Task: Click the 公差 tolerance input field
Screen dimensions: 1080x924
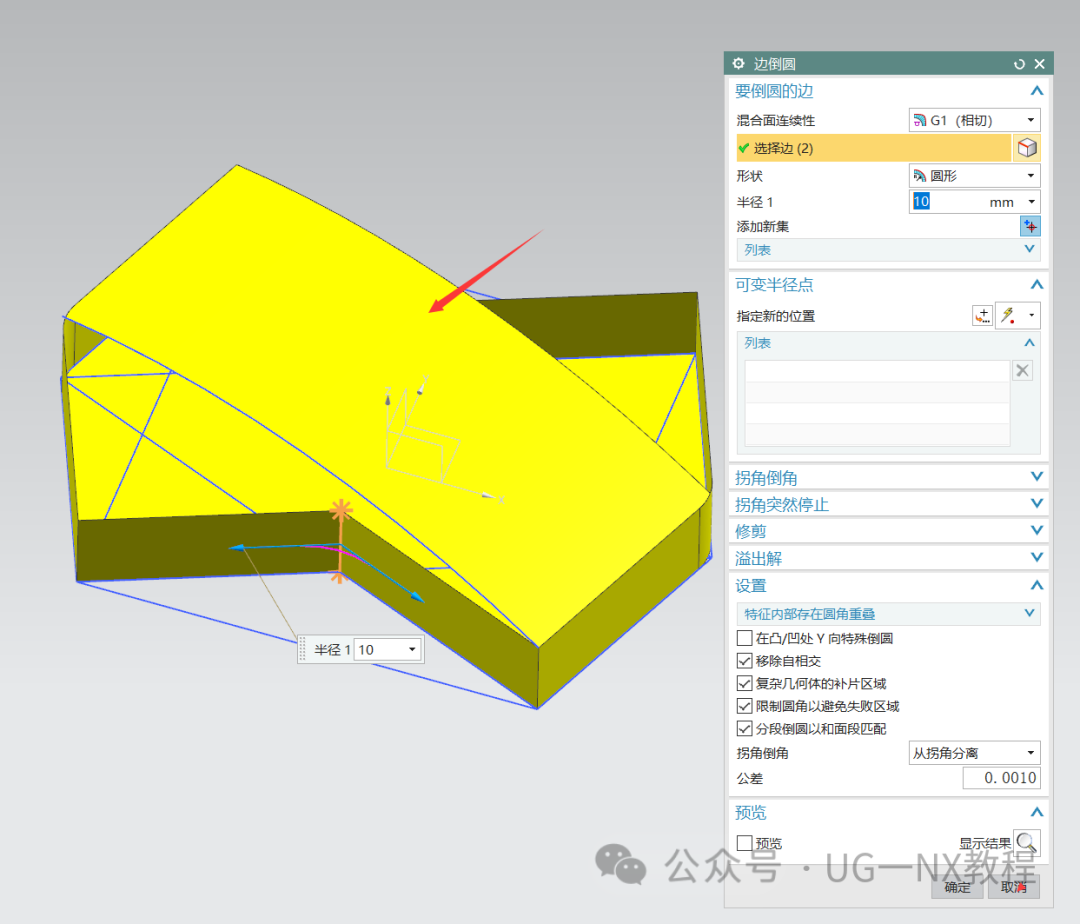Action: (1001, 778)
